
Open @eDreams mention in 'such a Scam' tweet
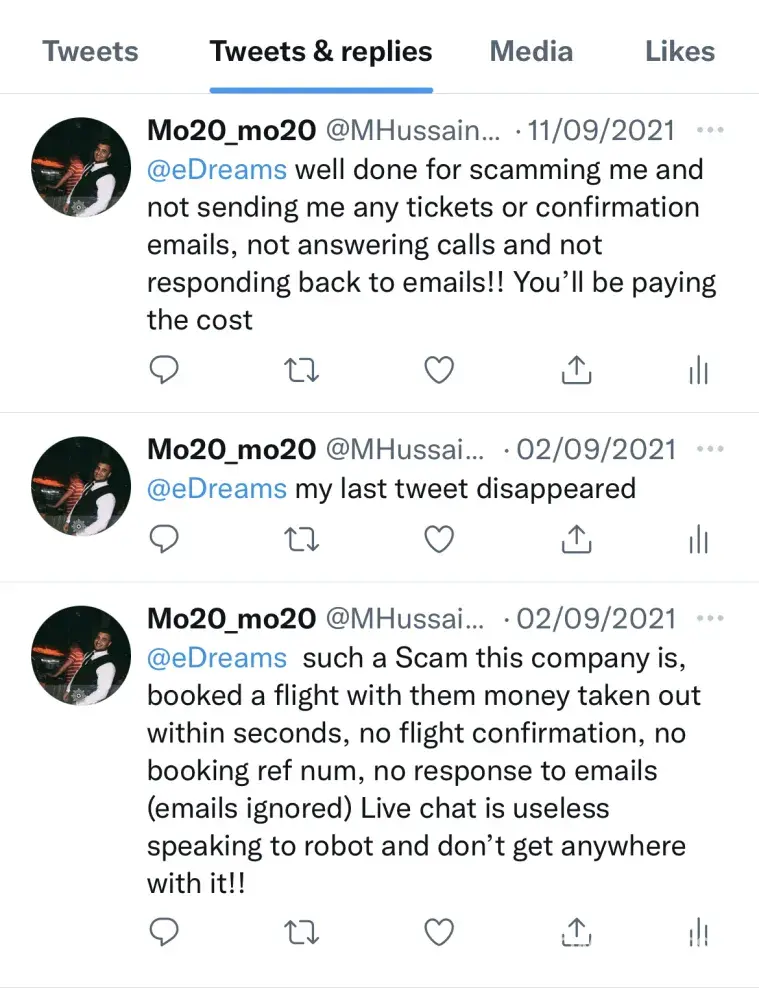click(x=217, y=658)
